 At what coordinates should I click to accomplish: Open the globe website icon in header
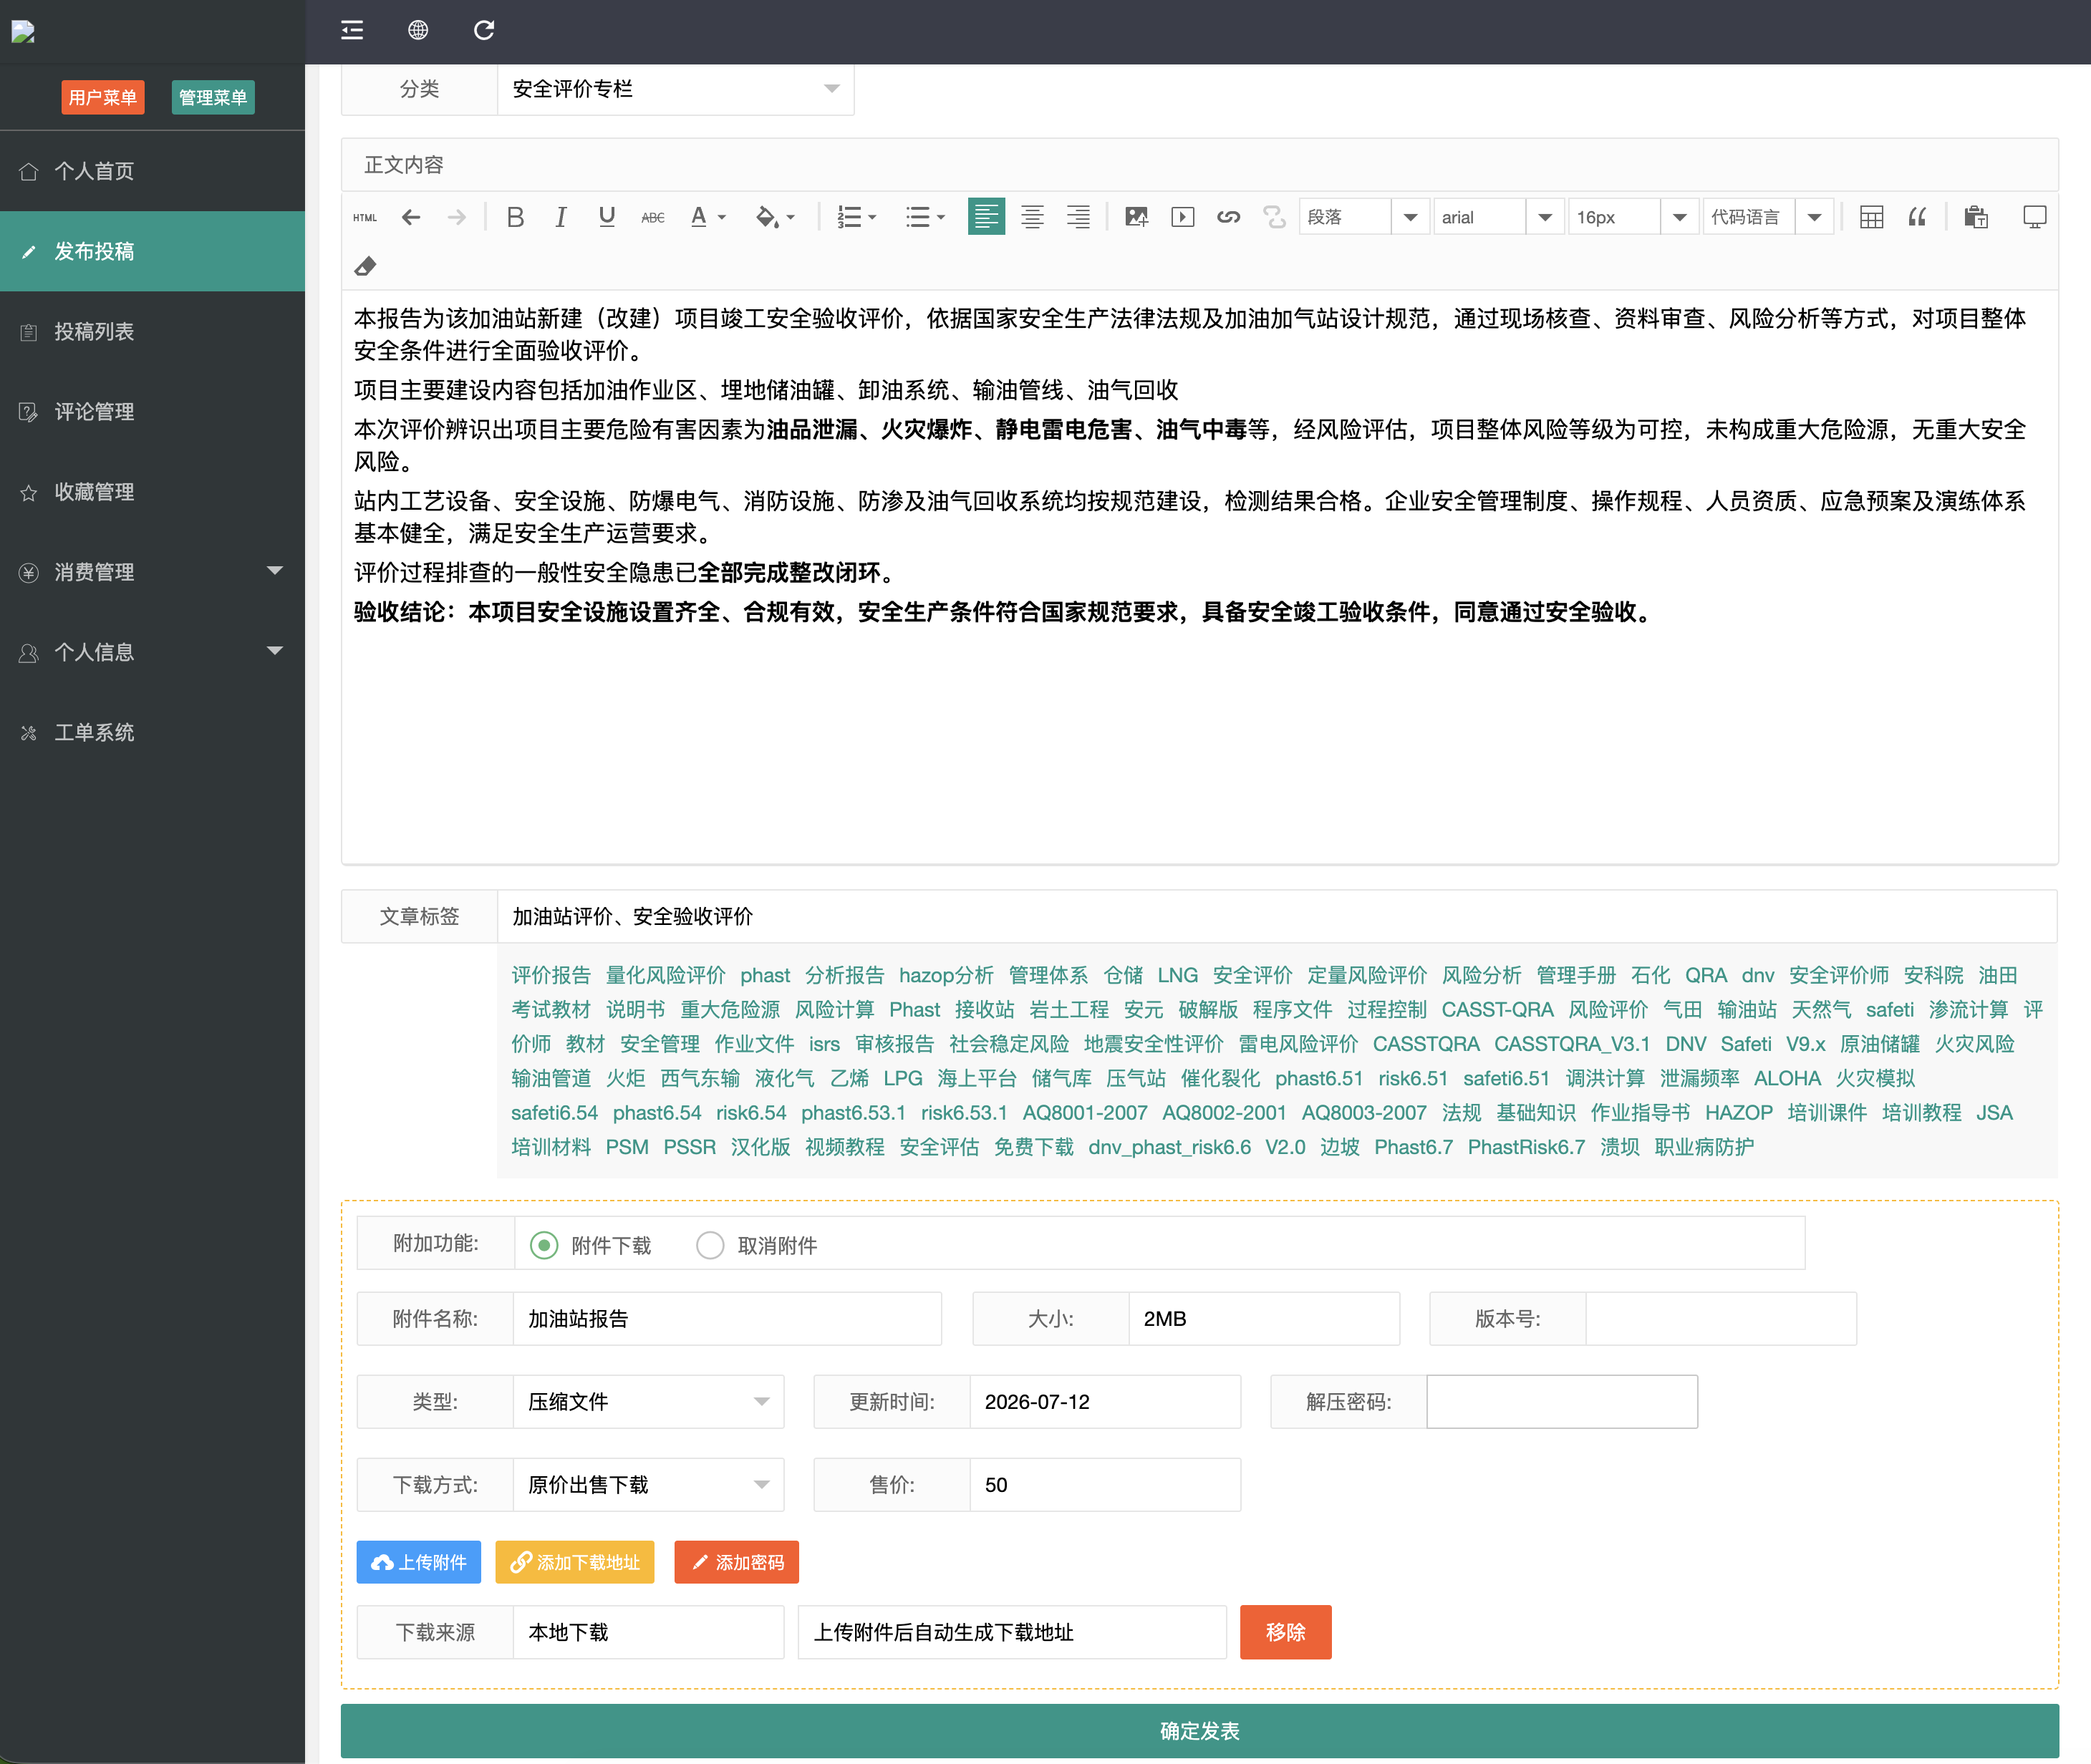click(x=418, y=30)
